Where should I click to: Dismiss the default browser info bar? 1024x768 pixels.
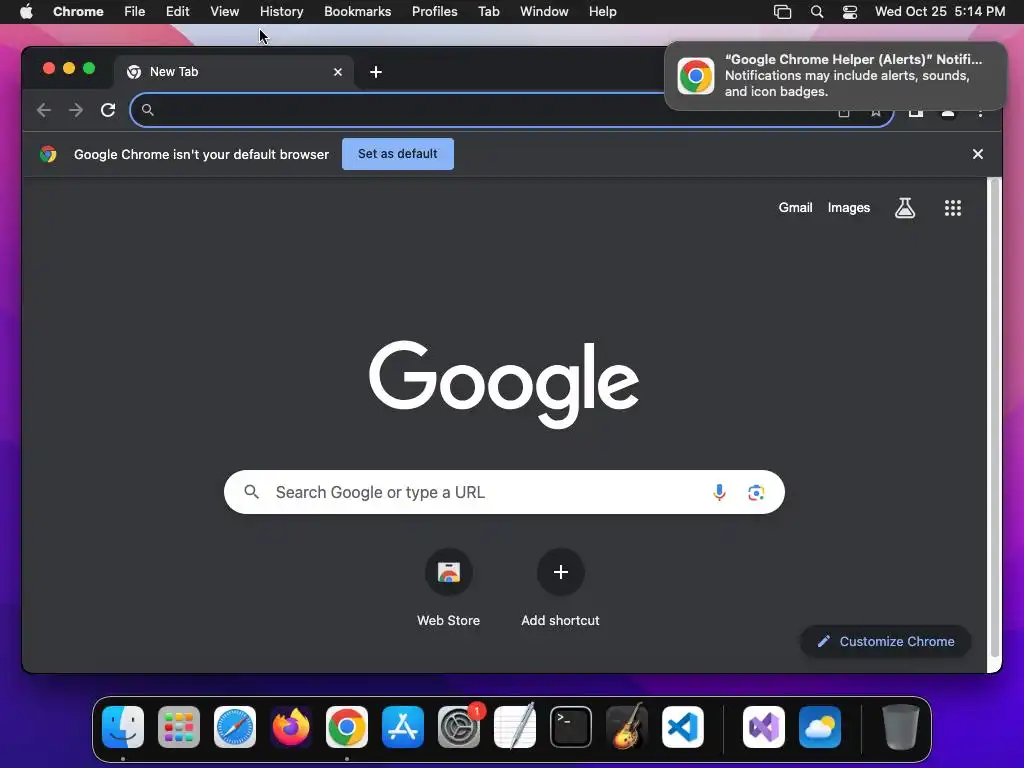(978, 154)
